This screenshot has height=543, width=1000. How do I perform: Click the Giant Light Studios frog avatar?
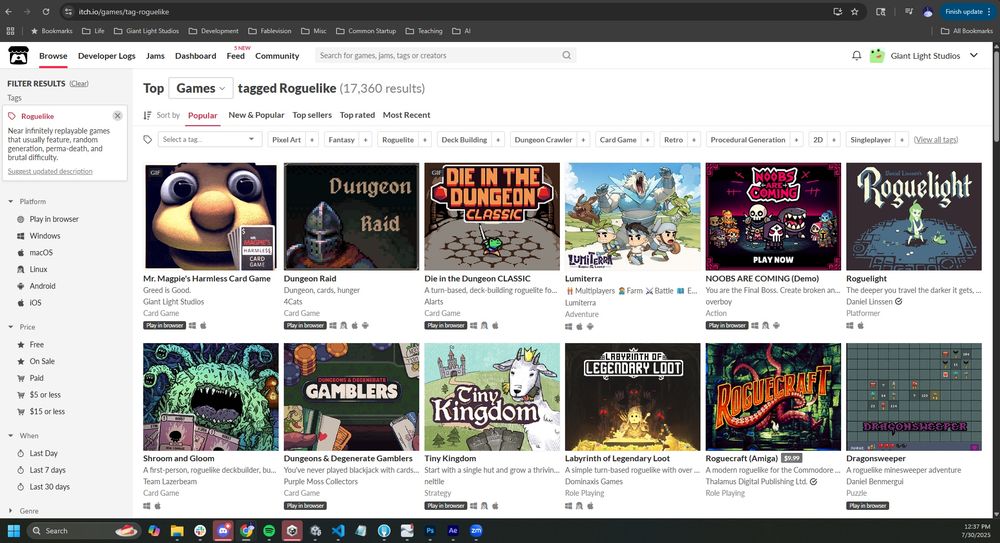tap(877, 56)
